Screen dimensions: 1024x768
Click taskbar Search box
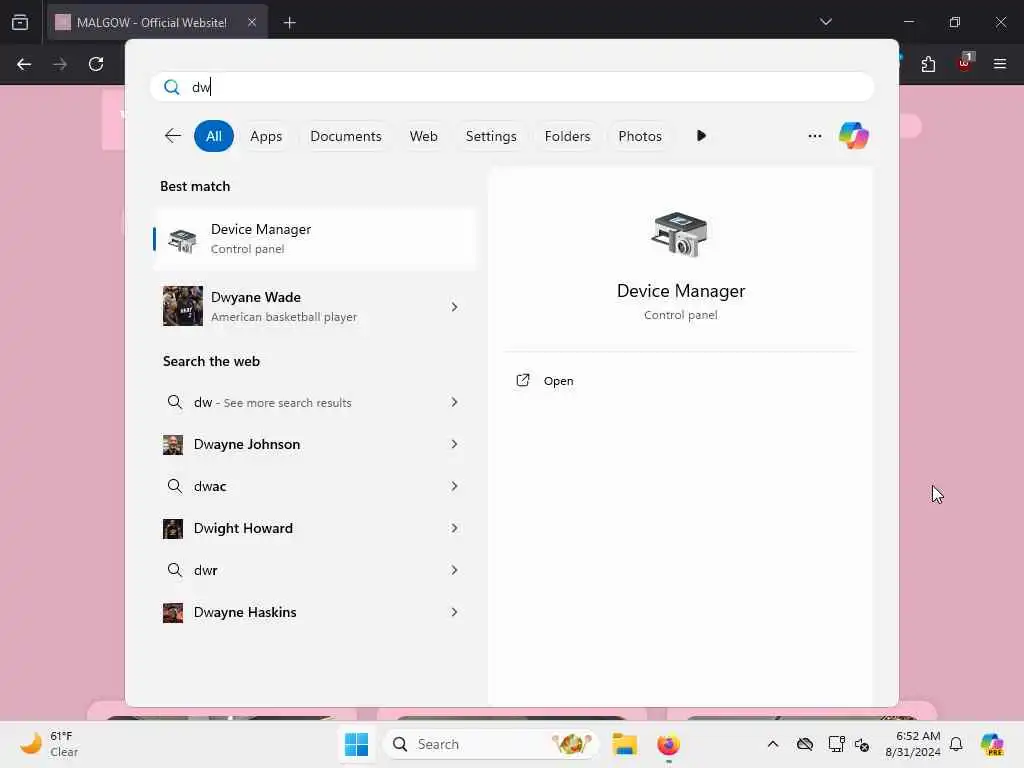point(491,744)
